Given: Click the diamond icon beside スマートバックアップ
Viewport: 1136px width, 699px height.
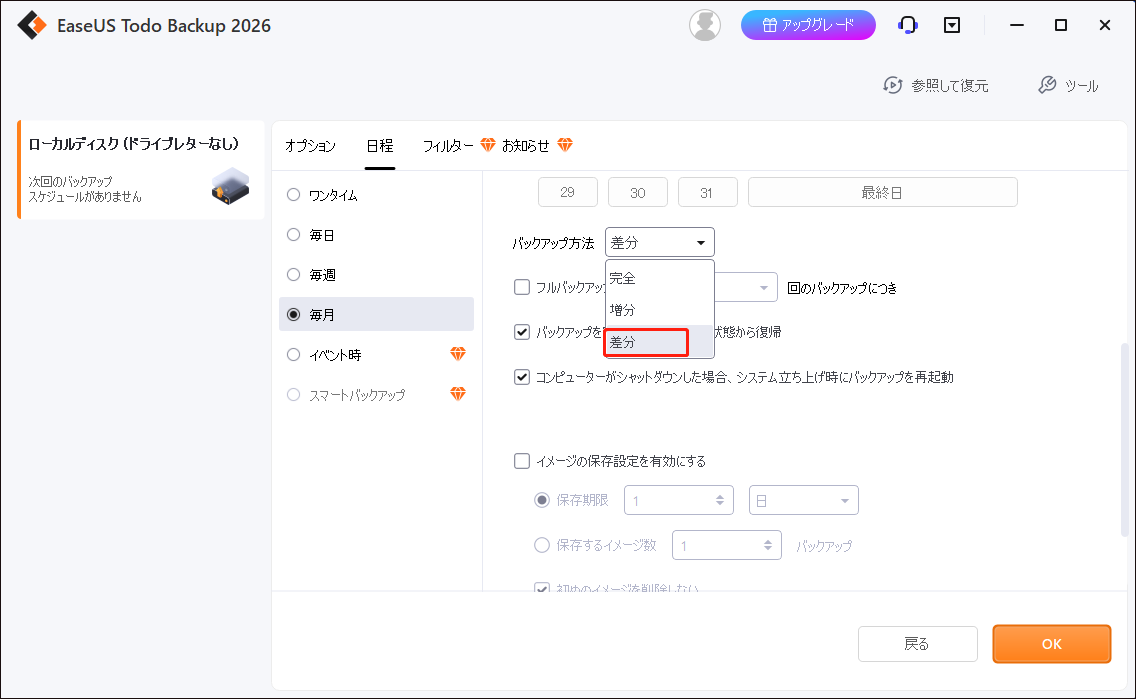Looking at the screenshot, I should pyautogui.click(x=458, y=393).
